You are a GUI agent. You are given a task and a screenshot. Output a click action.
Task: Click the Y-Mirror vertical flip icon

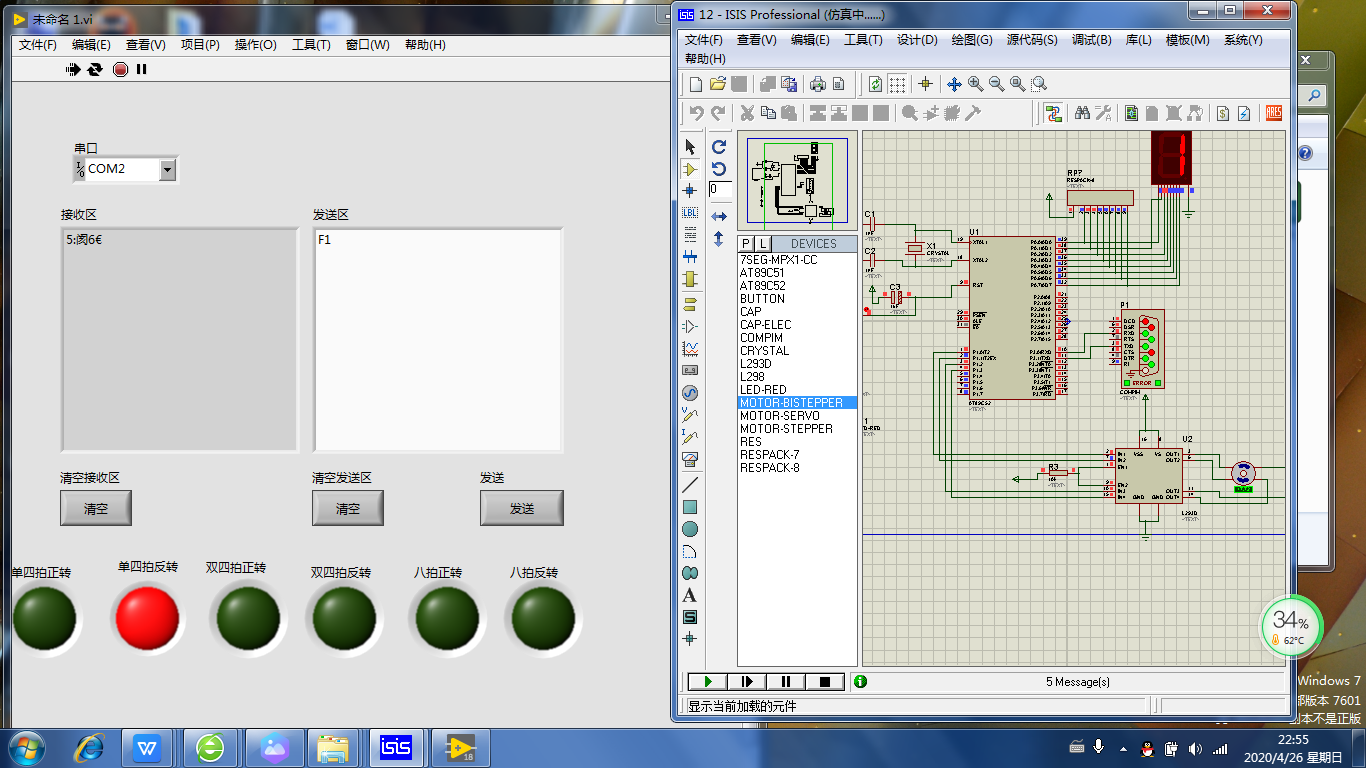click(719, 239)
